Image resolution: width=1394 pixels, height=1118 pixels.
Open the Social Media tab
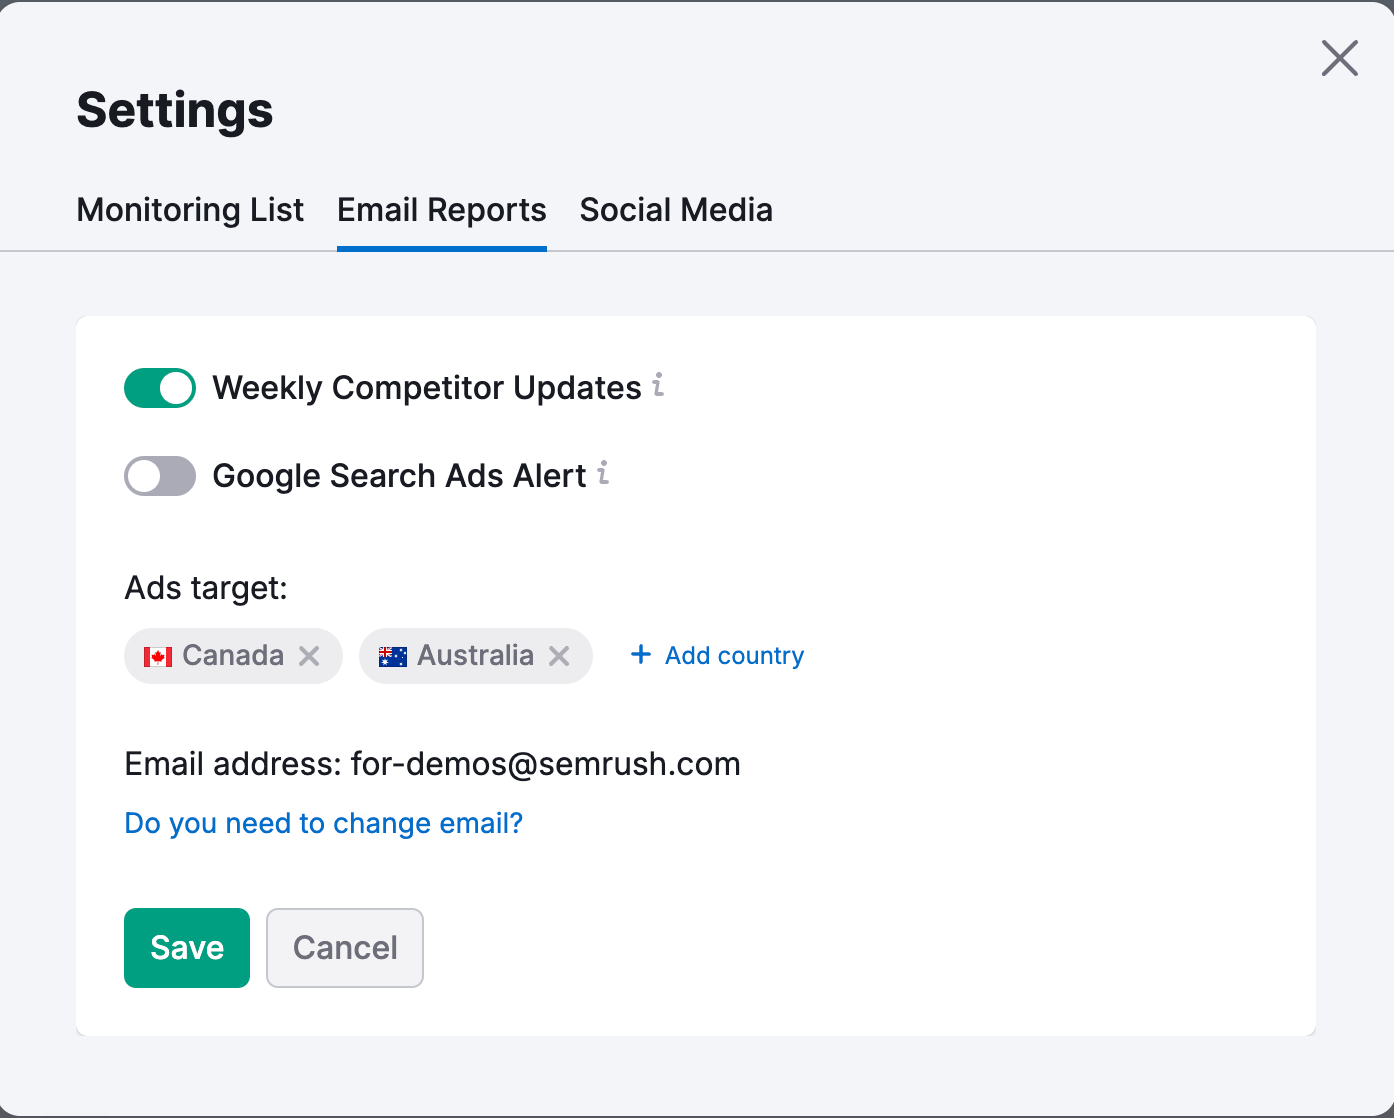(x=676, y=210)
